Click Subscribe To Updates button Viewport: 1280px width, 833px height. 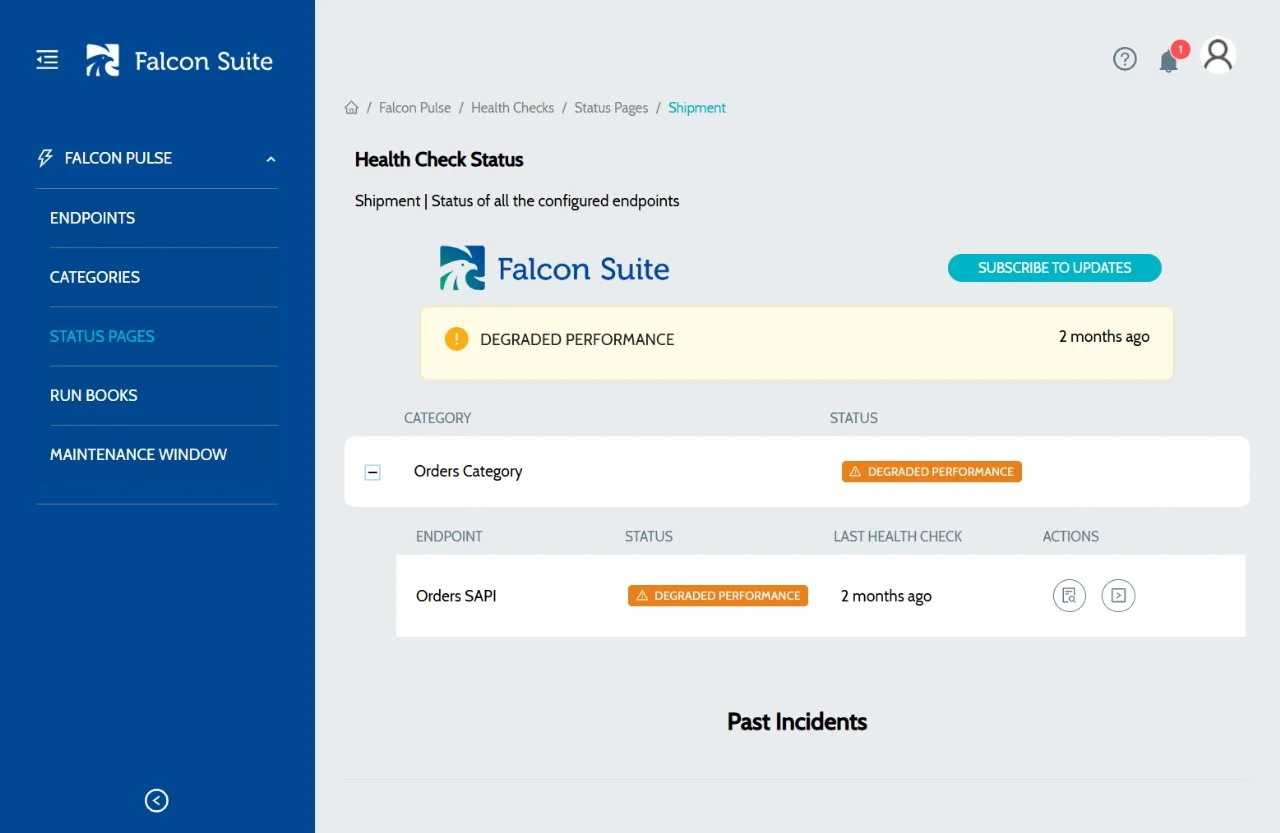point(1054,267)
